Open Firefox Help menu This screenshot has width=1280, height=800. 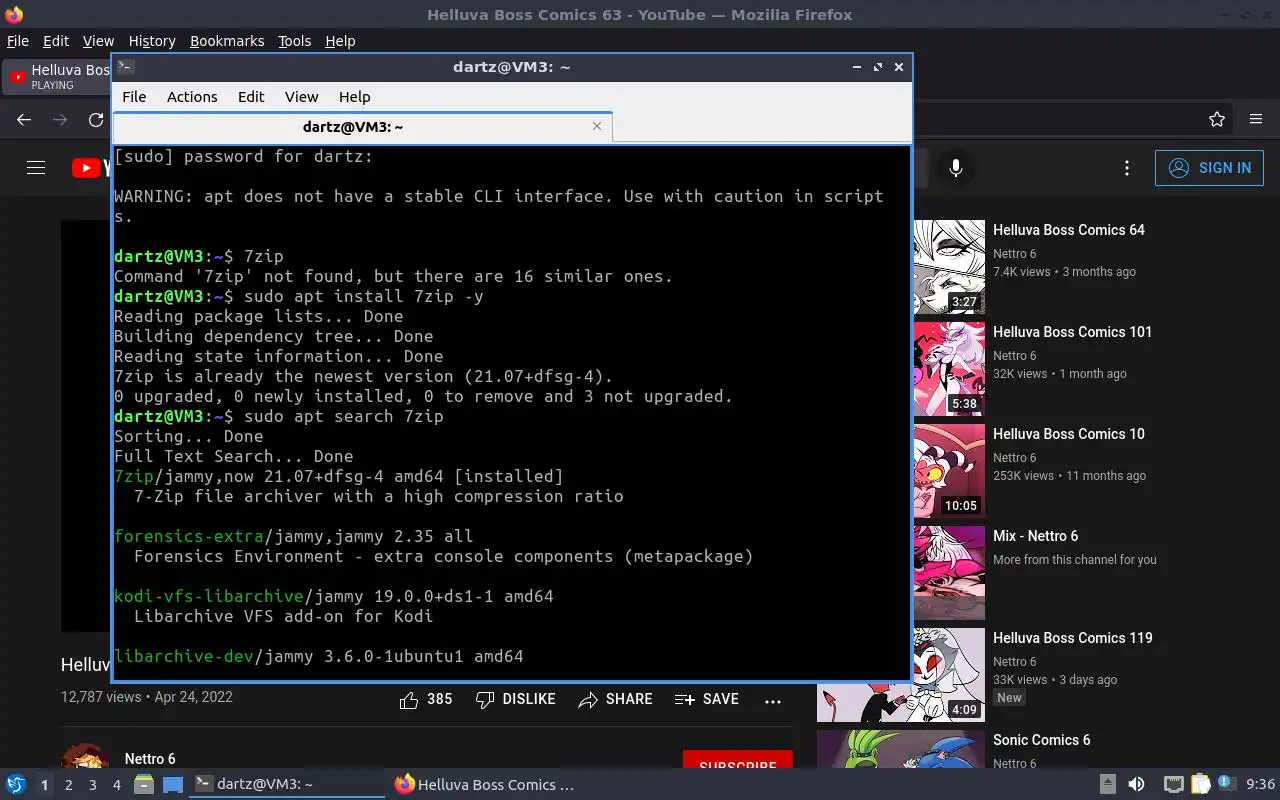pos(340,41)
